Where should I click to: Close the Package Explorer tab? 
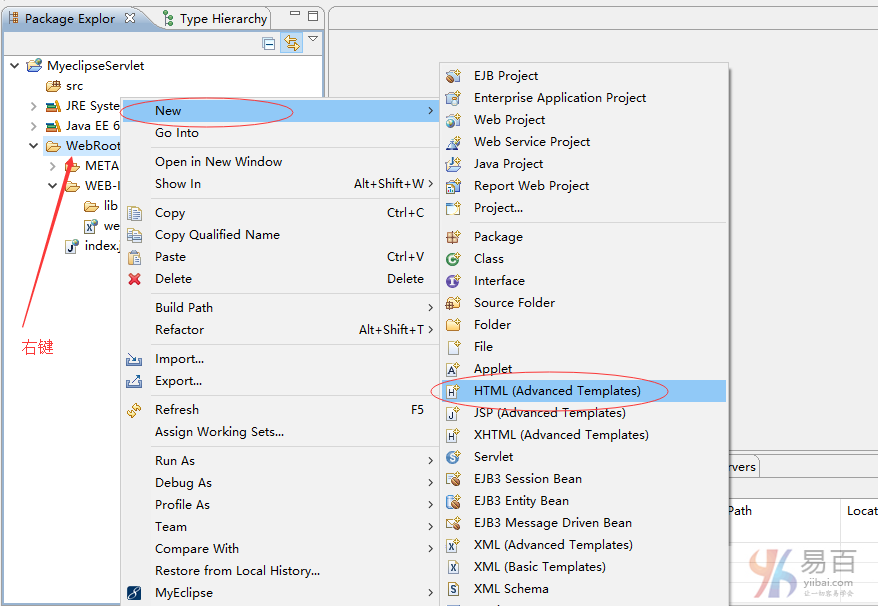130,18
